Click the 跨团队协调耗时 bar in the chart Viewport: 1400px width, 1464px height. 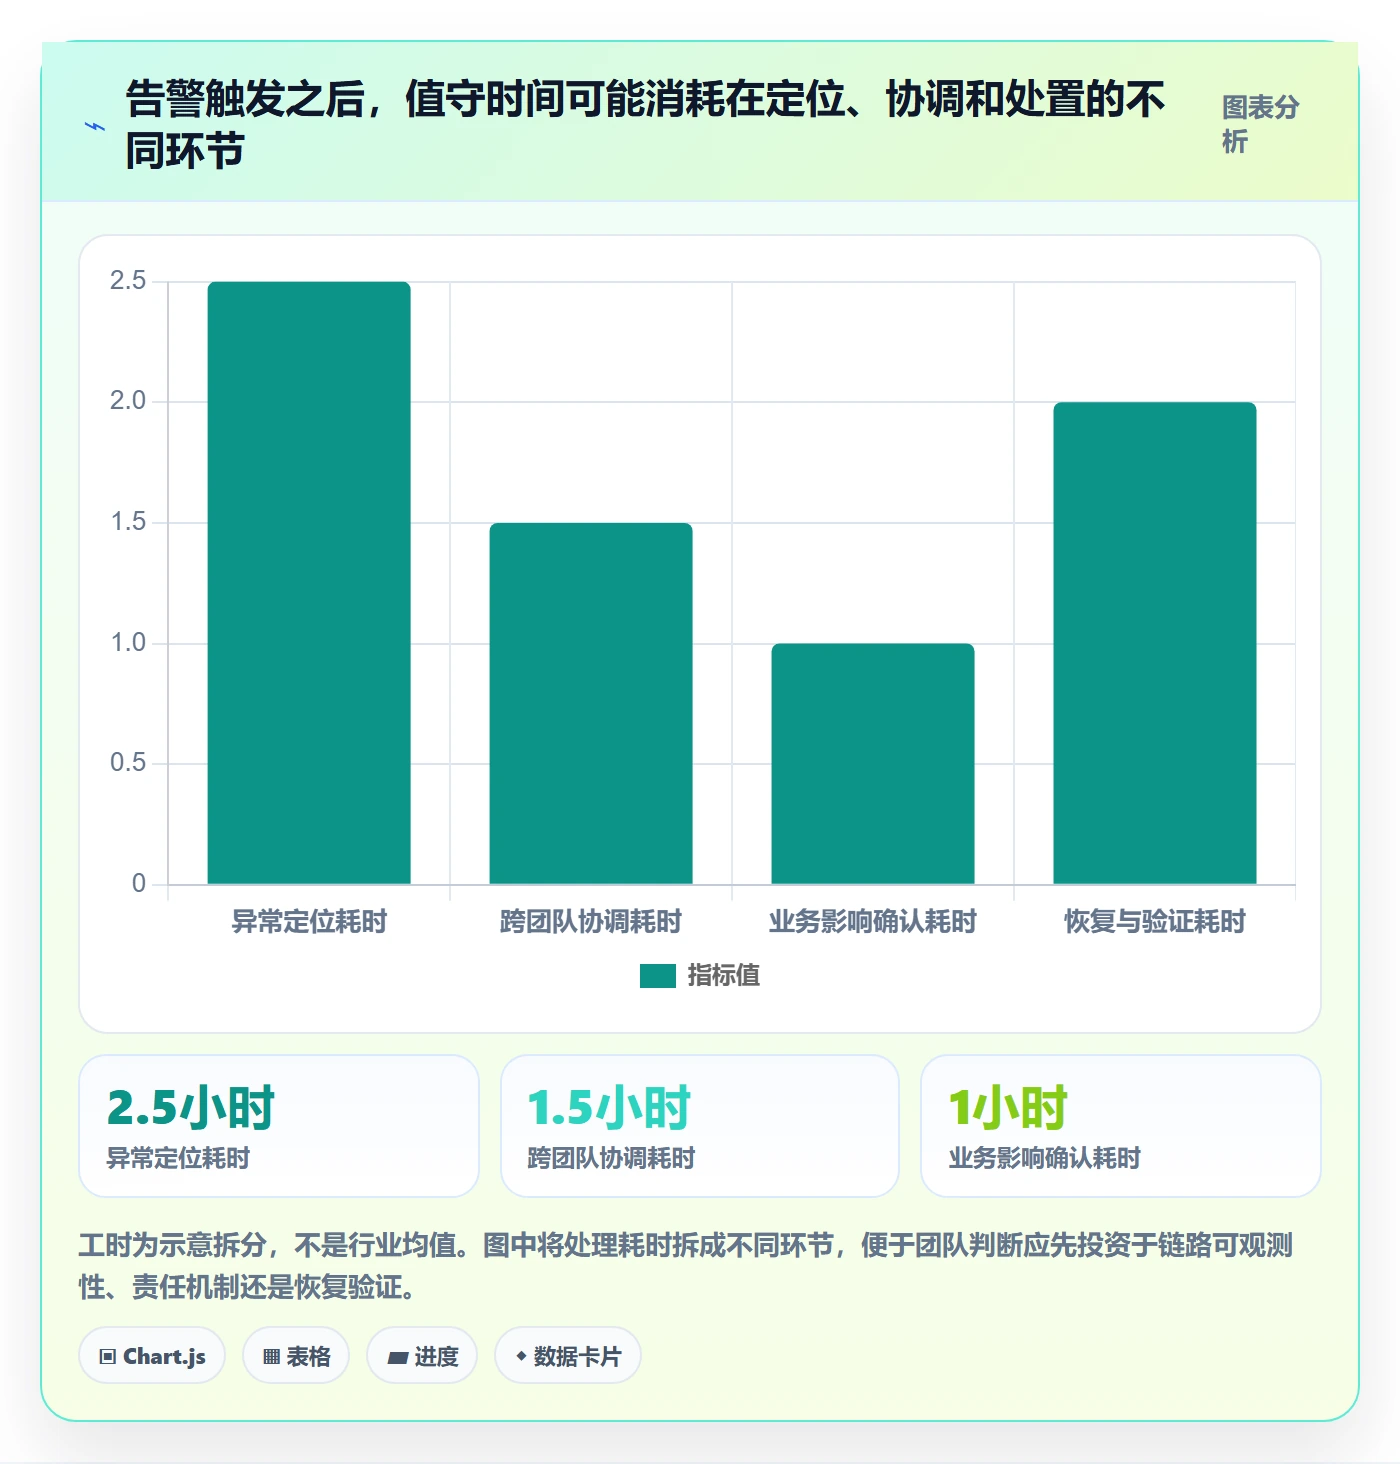coord(591,703)
